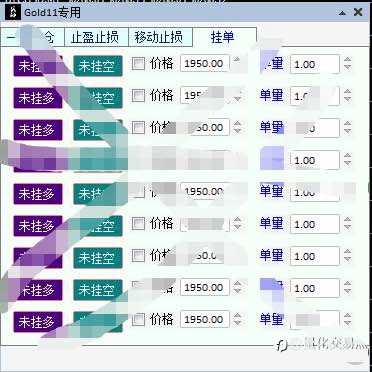Open the 移动止损 tab
Screen dimensions: 372x372
pos(160,37)
